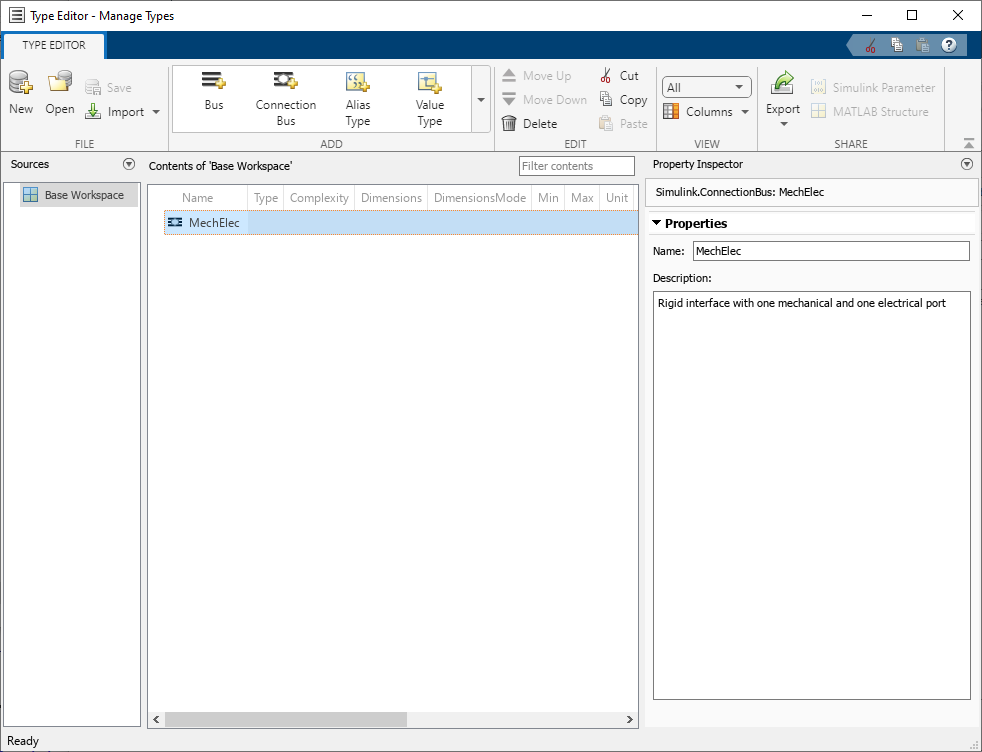Open the Columns dropdown

click(706, 113)
